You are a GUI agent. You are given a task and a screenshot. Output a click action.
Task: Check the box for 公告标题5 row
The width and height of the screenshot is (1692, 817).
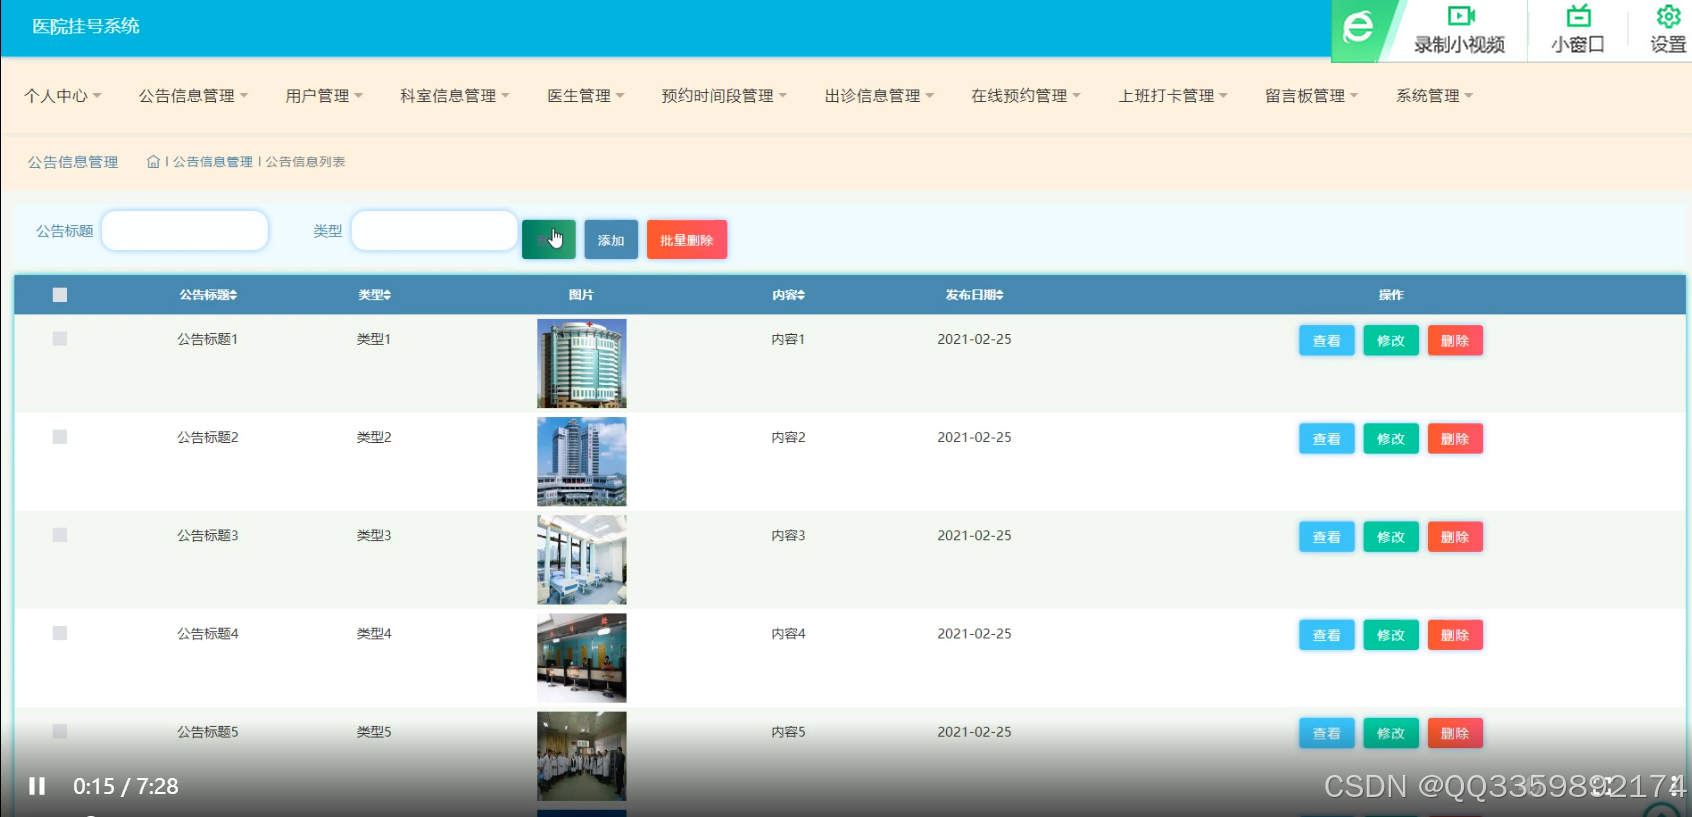tap(60, 731)
